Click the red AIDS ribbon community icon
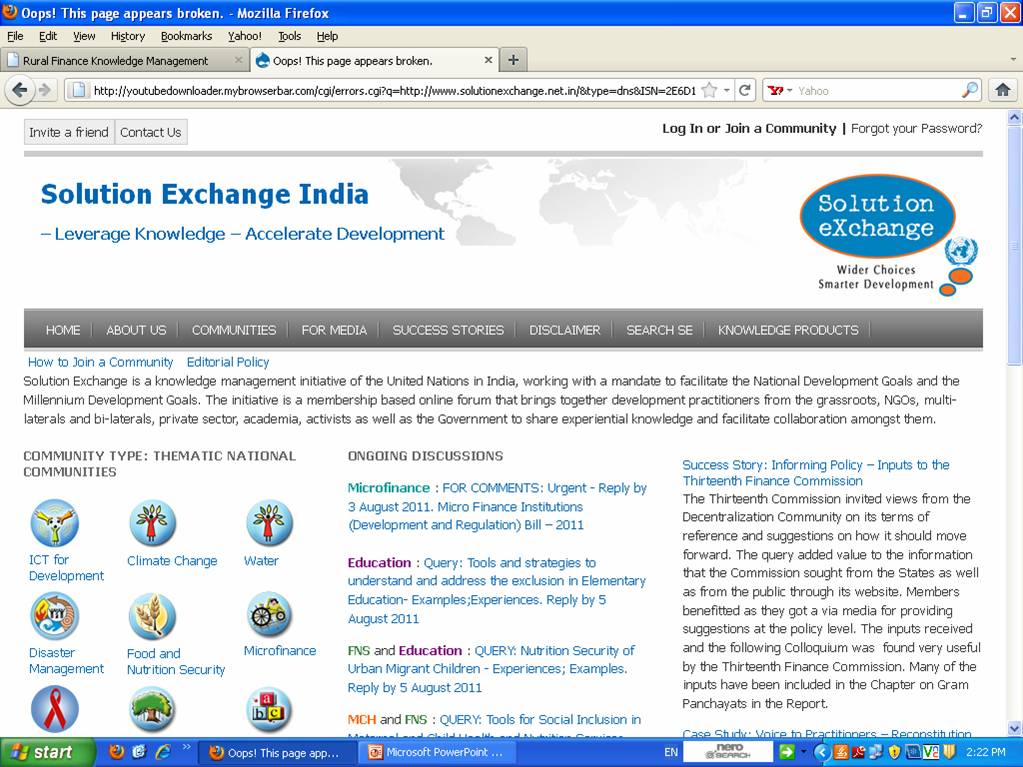This screenshot has height=767, width=1023. point(55,709)
